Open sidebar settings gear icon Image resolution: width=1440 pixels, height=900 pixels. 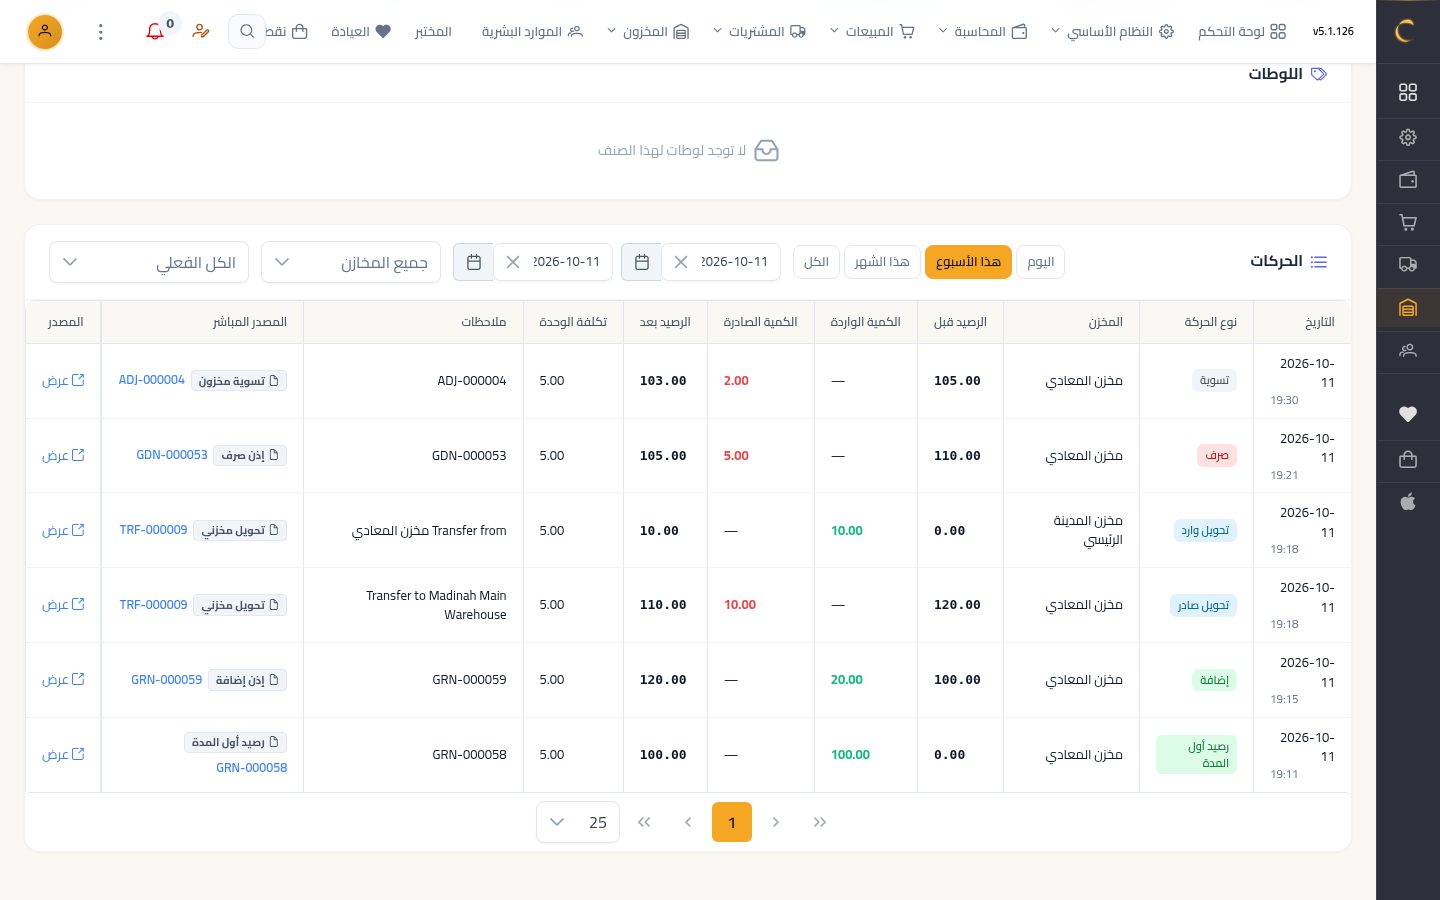tap(1408, 137)
